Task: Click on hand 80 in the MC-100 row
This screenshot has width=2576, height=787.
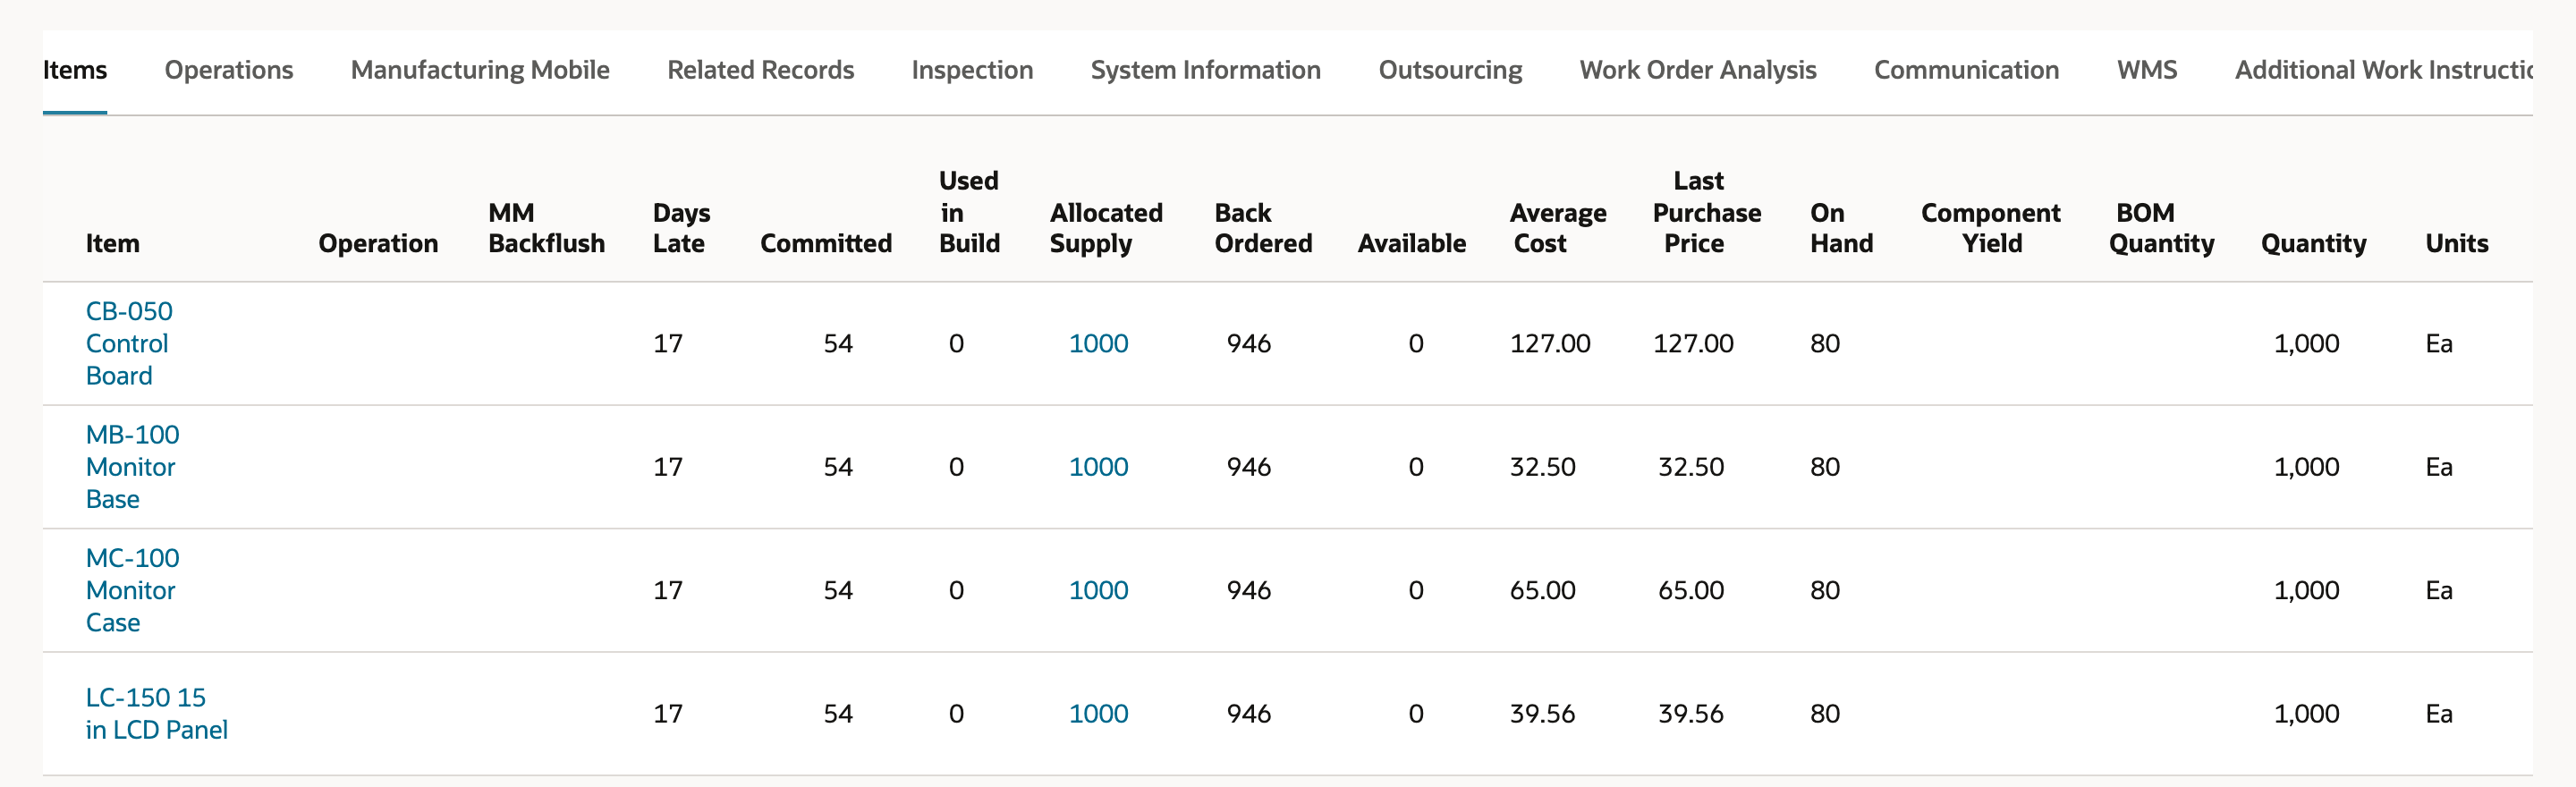Action: click(x=1824, y=590)
